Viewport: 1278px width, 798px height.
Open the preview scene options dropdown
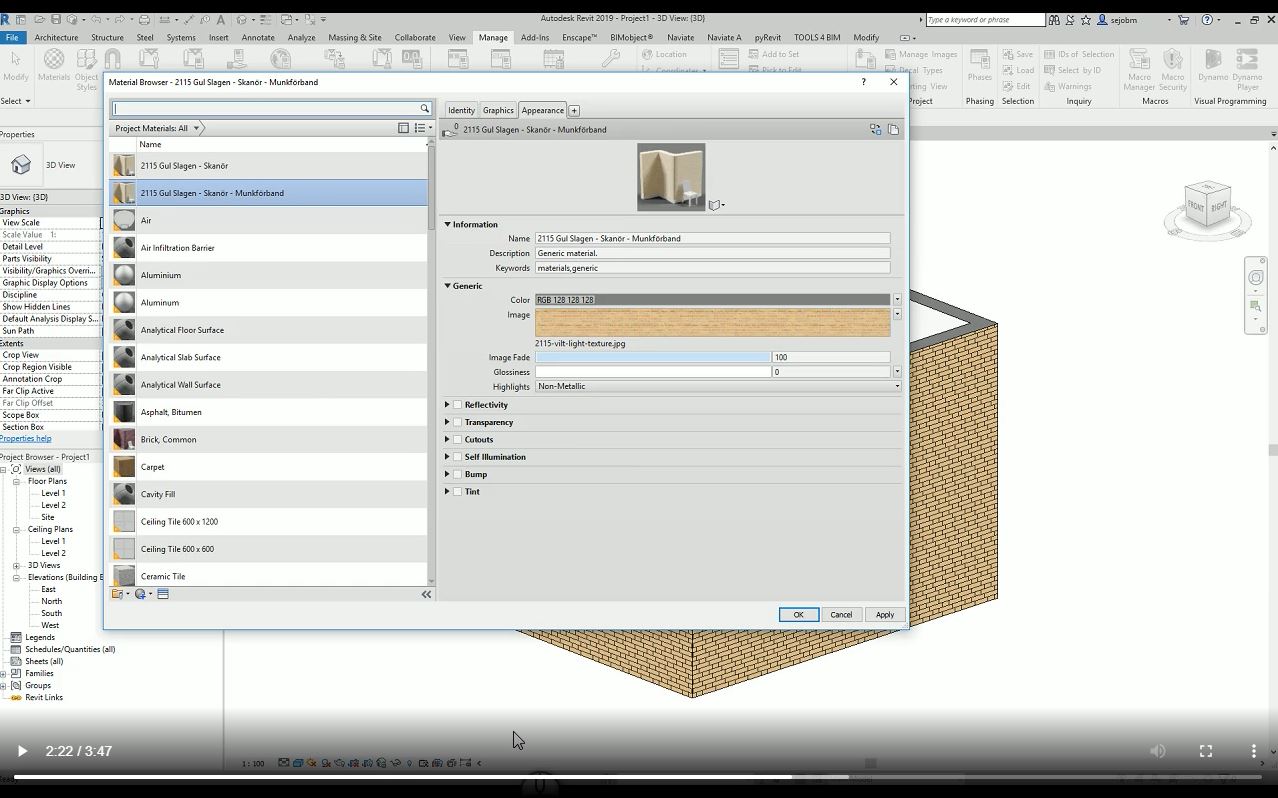pos(717,205)
